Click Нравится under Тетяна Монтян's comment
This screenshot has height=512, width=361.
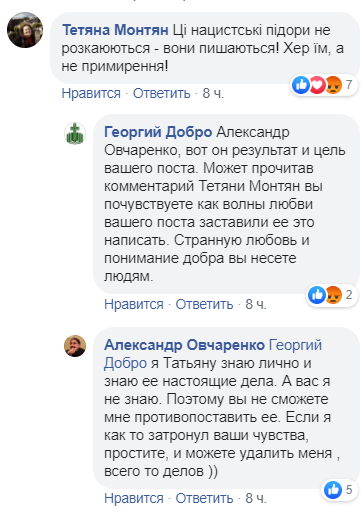(91, 93)
